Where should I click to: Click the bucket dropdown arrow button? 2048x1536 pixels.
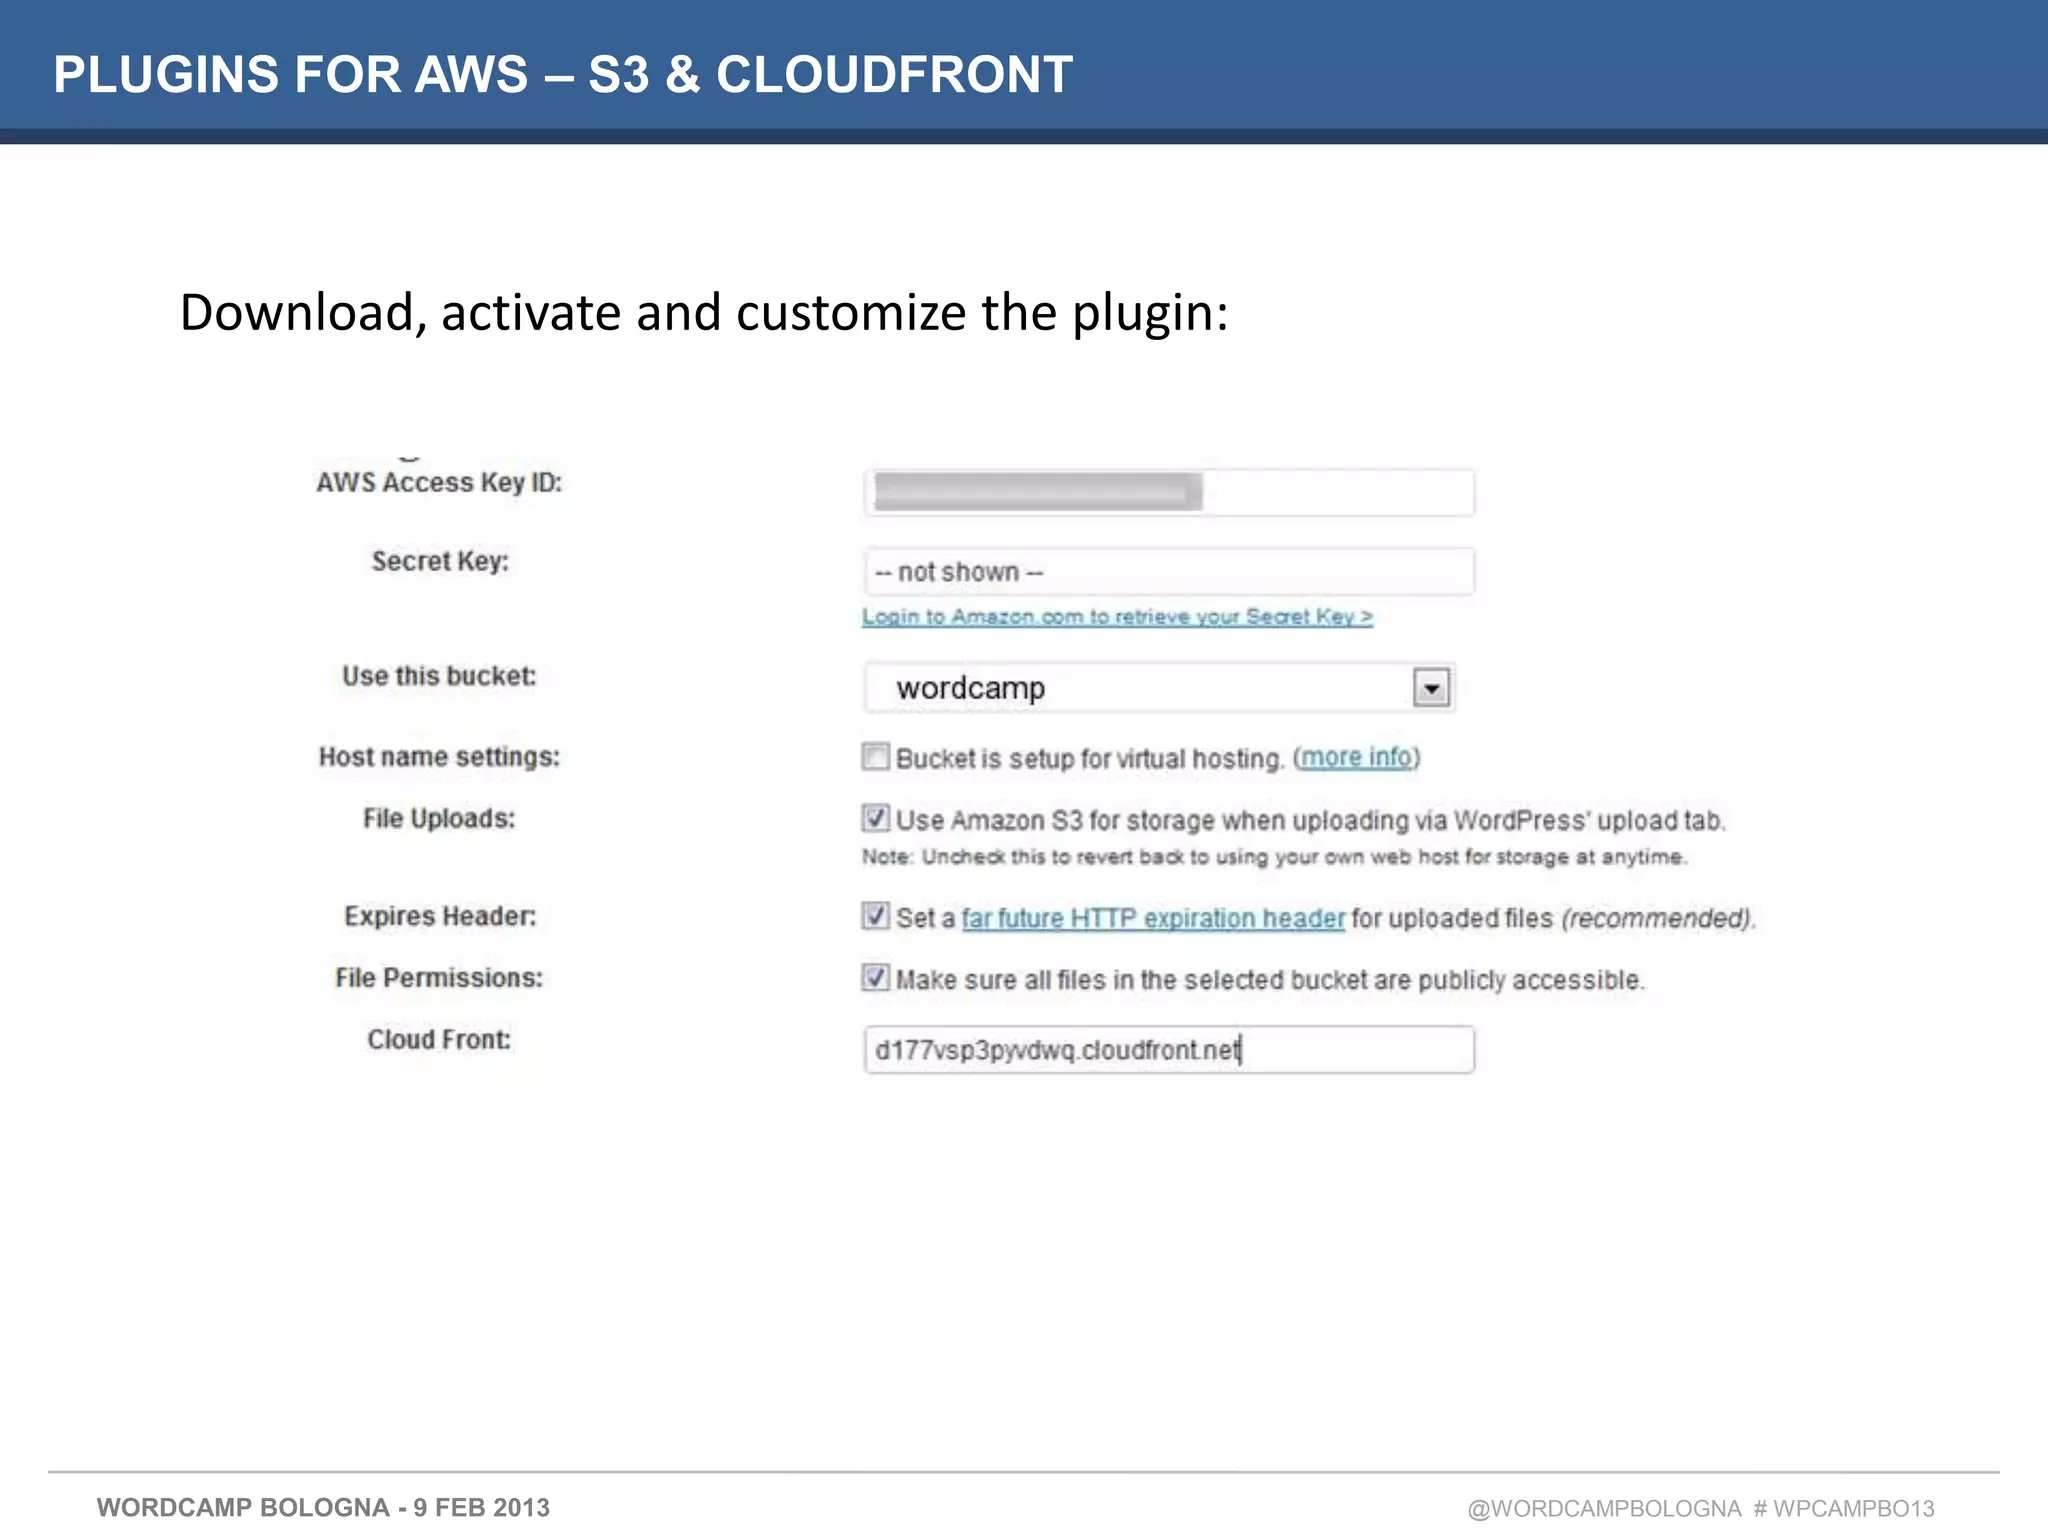click(x=1431, y=688)
